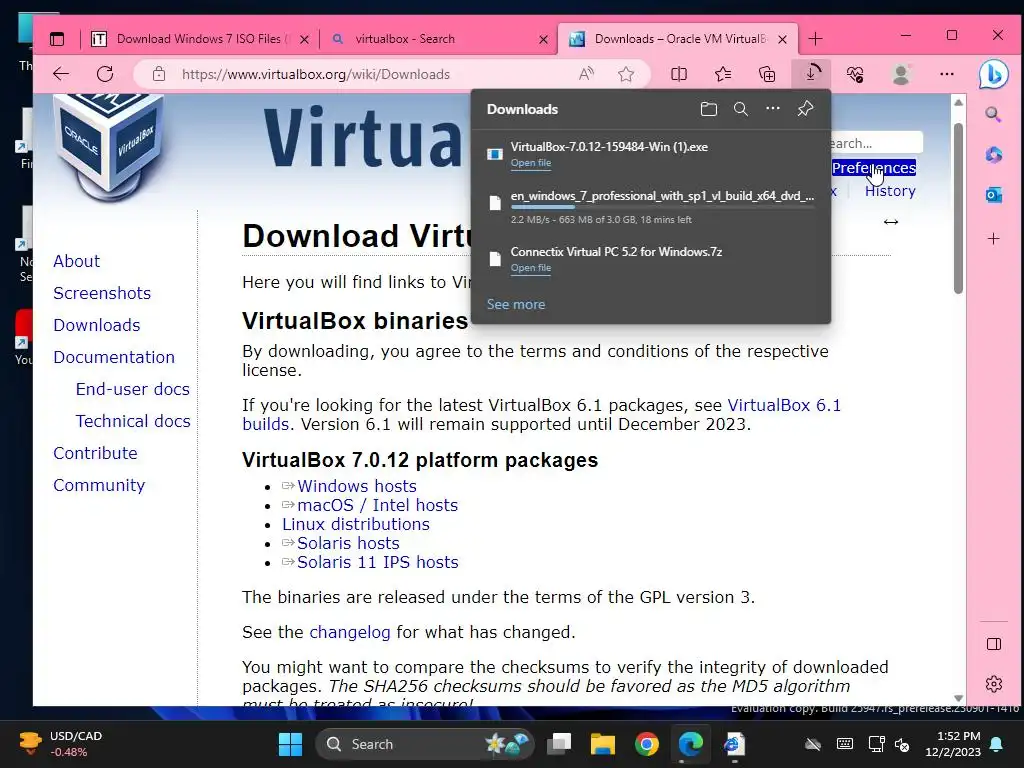Open Microsoft 365 sidebar icon
Viewport: 1024px width, 768px height.
click(993, 155)
